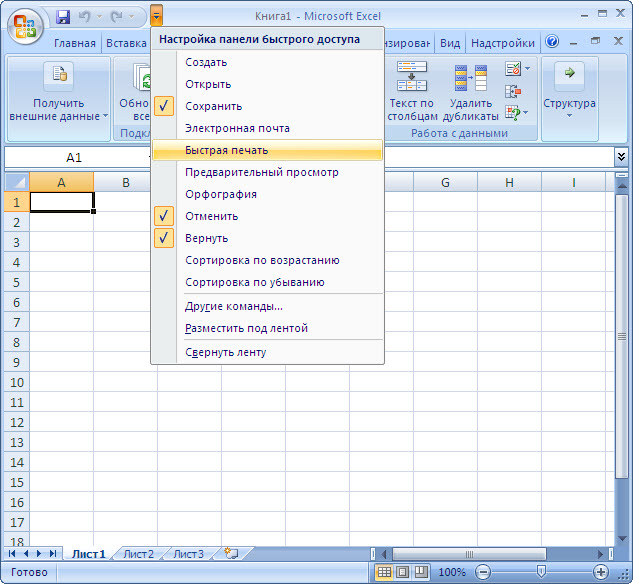The image size is (633, 584).
Task: Go to next sheet navigation arrow
Action: [x=39, y=553]
